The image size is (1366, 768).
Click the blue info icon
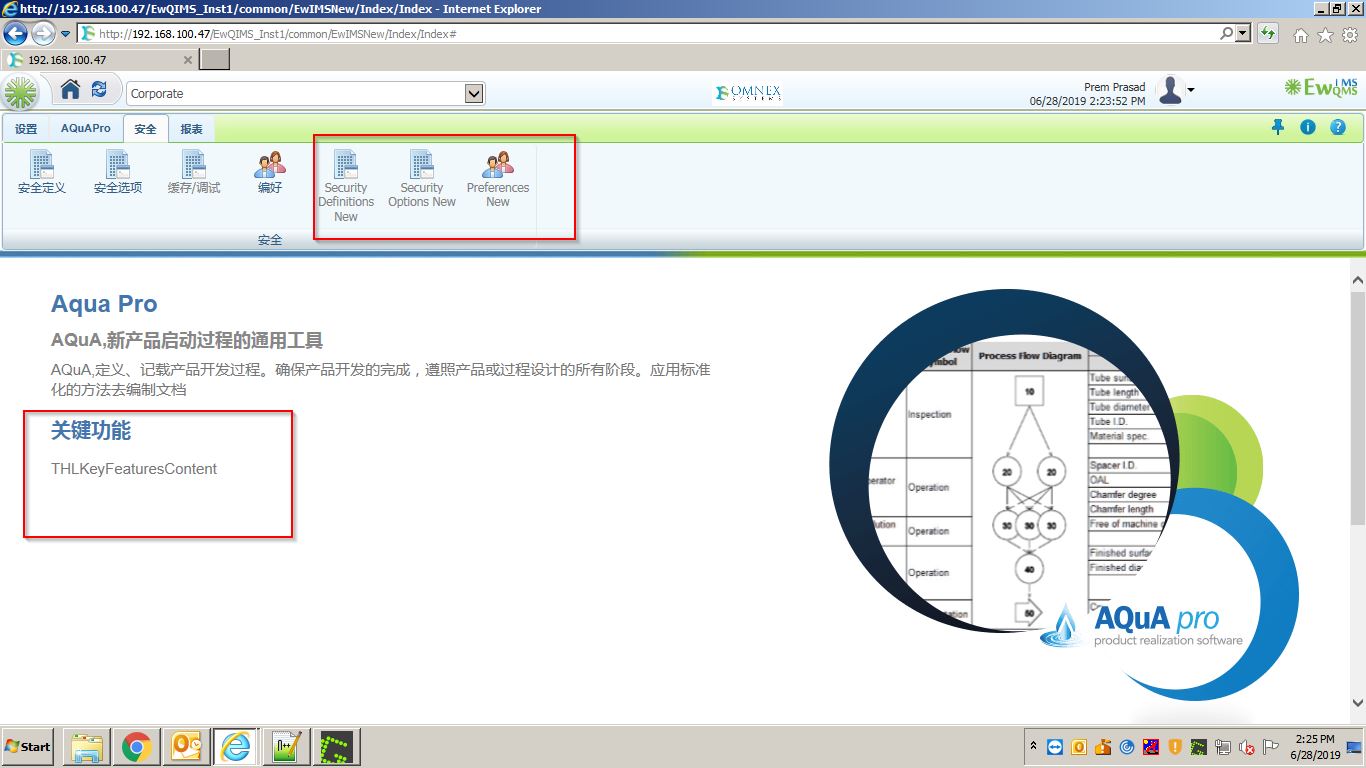[1308, 128]
